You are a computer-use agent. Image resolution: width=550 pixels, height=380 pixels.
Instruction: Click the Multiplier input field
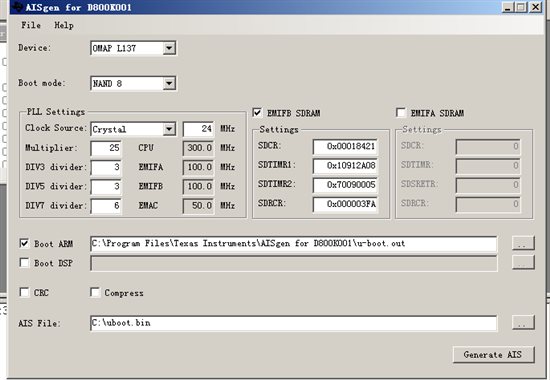[x=106, y=148]
